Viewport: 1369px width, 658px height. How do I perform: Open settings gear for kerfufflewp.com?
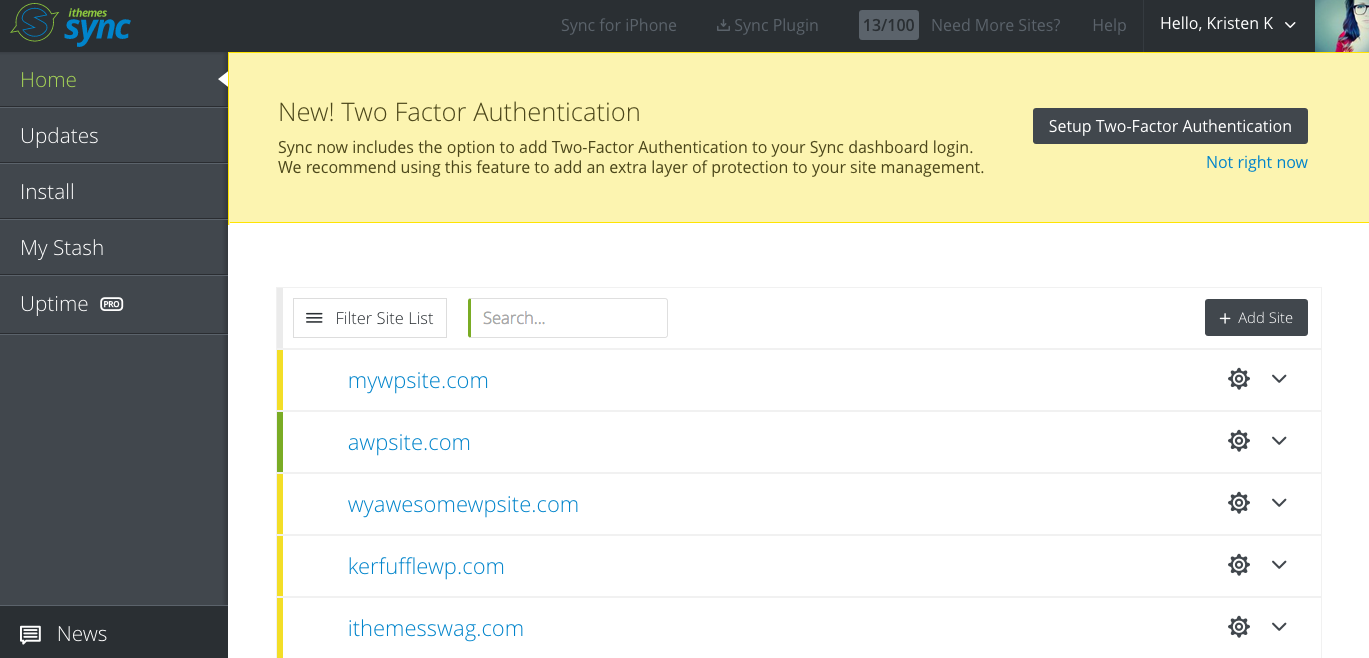pos(1239,565)
